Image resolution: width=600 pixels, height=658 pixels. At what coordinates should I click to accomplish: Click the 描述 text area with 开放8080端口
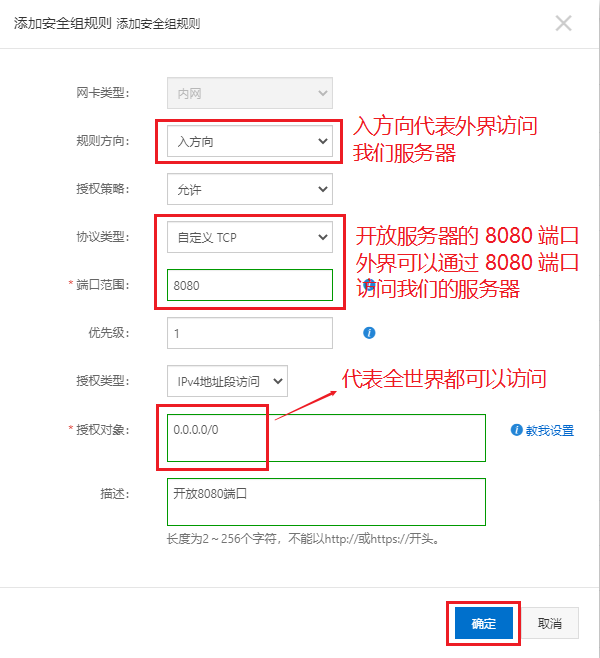pos(326,502)
